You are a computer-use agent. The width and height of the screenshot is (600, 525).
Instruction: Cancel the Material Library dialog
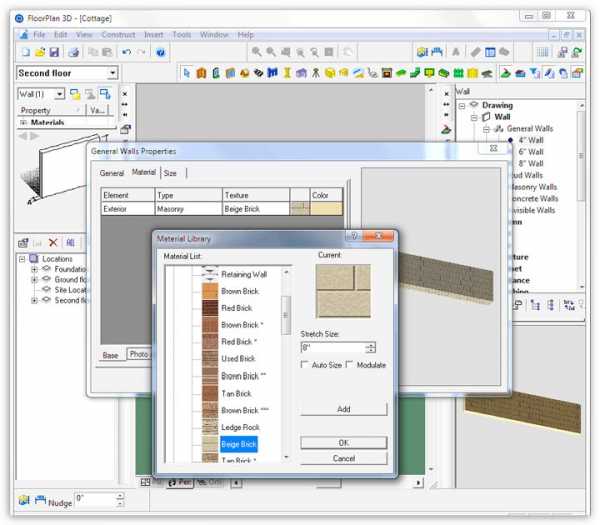click(344, 458)
